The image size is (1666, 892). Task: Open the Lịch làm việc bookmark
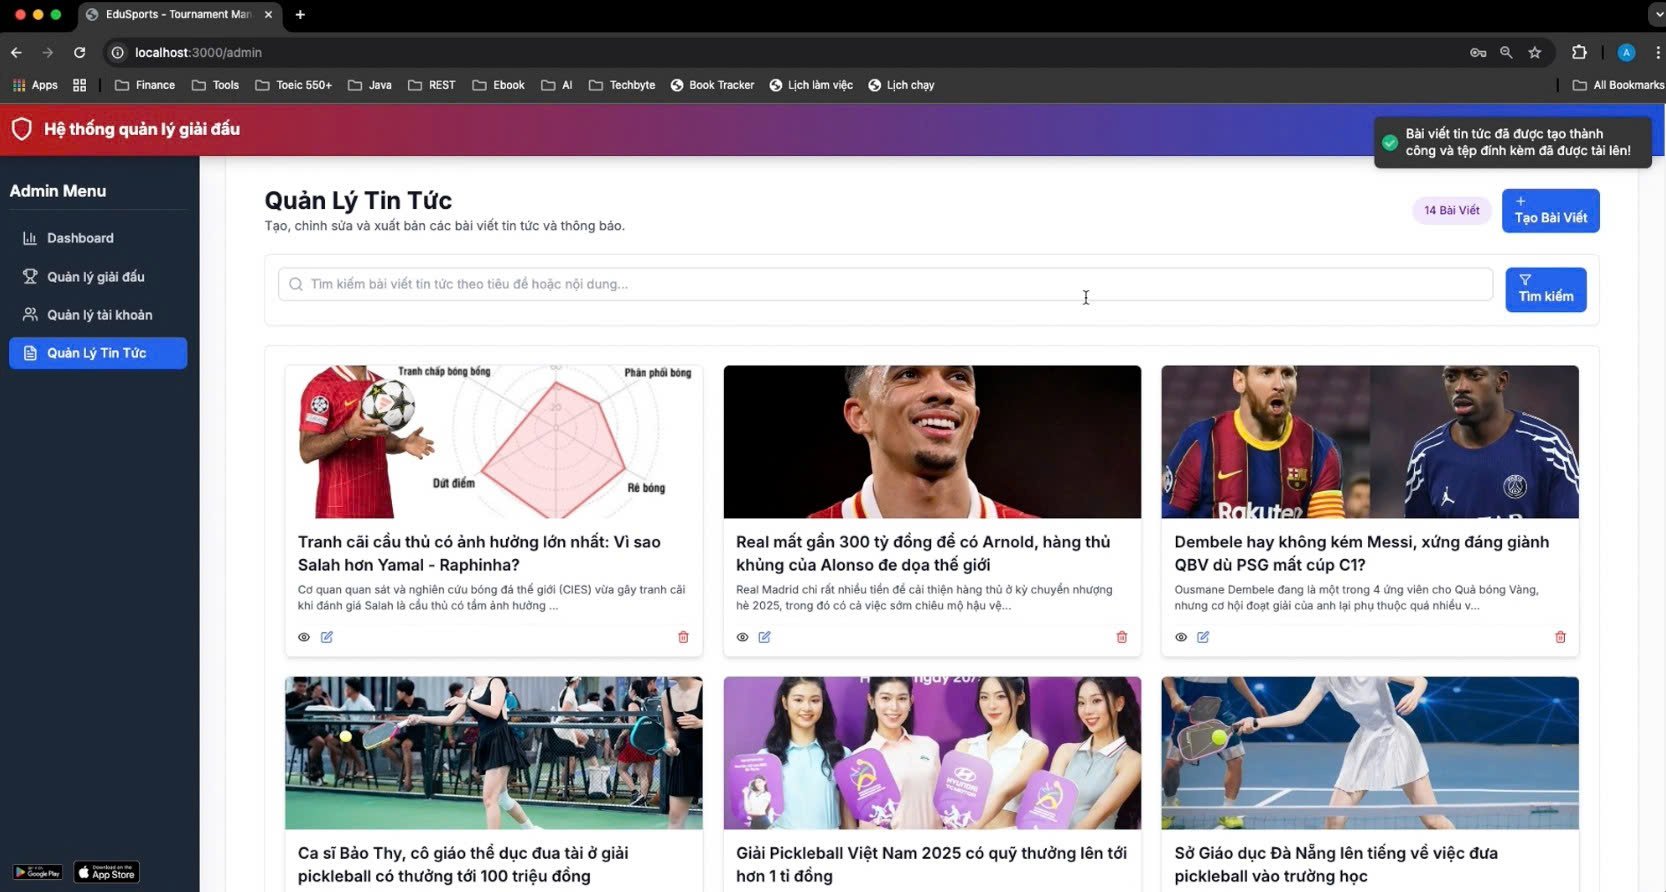(811, 85)
